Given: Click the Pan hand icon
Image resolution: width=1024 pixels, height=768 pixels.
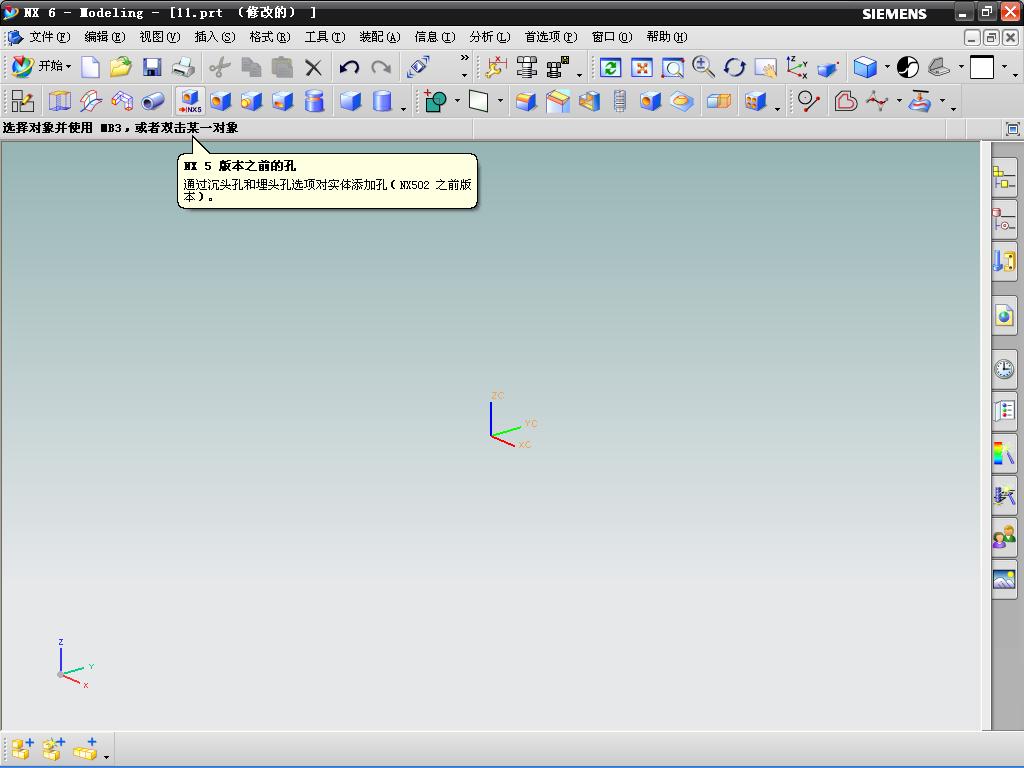Looking at the screenshot, I should coord(765,67).
